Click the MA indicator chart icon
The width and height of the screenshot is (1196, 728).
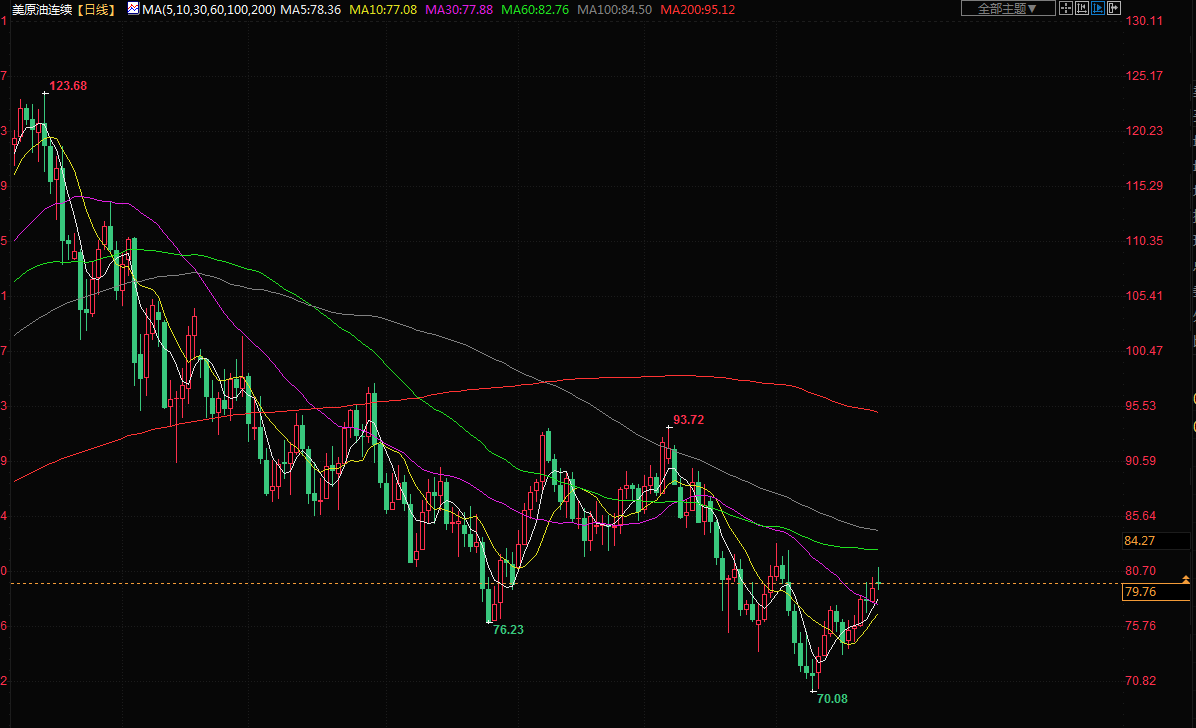133,8
